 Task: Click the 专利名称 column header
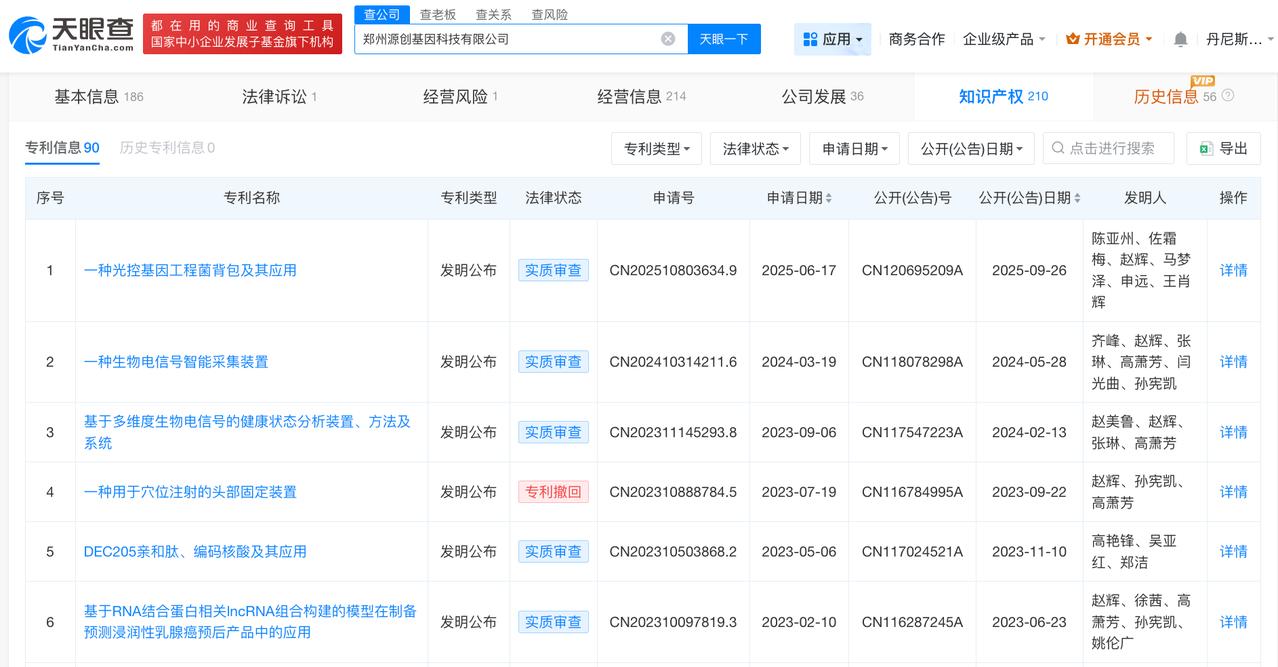pos(252,198)
